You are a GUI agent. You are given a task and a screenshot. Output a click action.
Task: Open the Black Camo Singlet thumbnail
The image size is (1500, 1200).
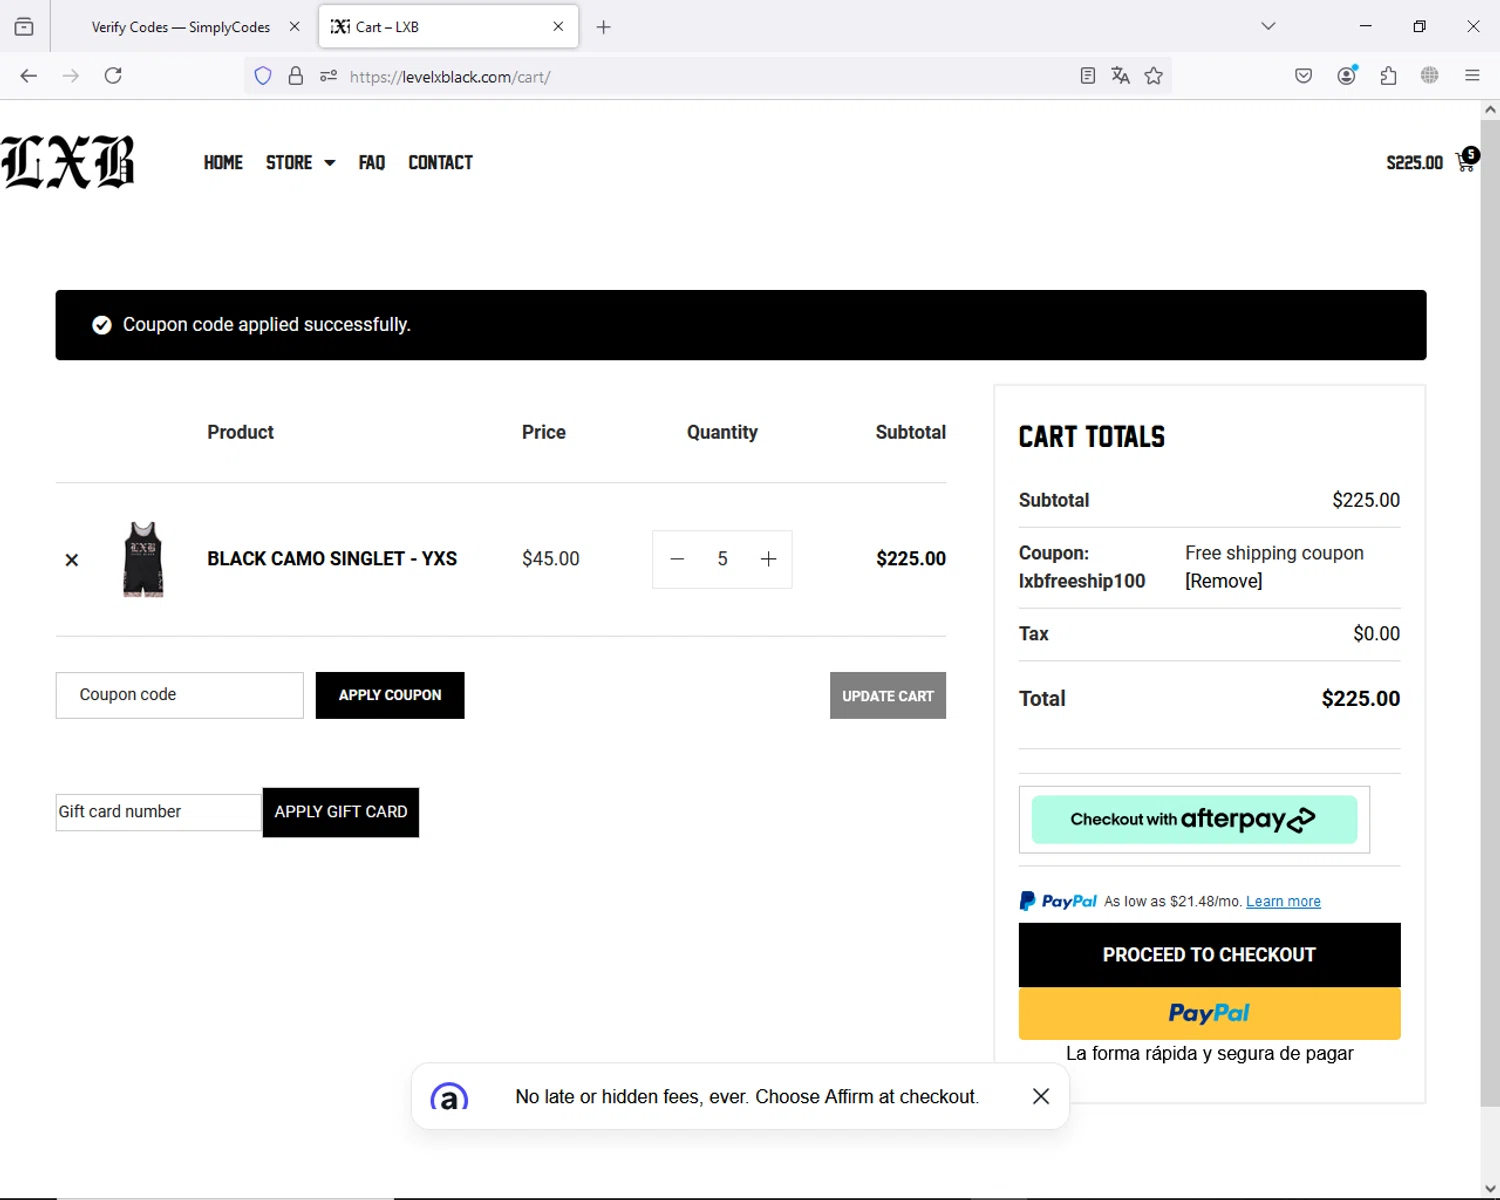(143, 559)
